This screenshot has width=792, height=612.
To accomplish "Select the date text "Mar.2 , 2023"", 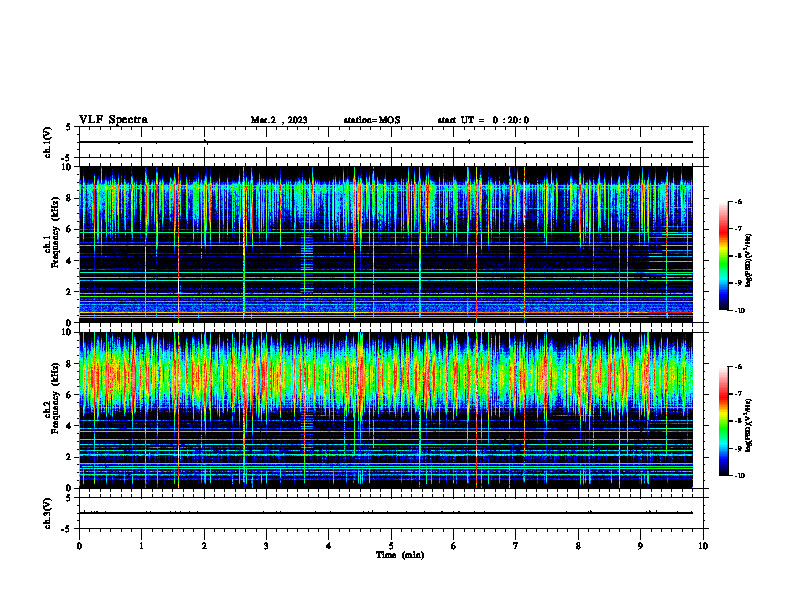I will 279,120.
